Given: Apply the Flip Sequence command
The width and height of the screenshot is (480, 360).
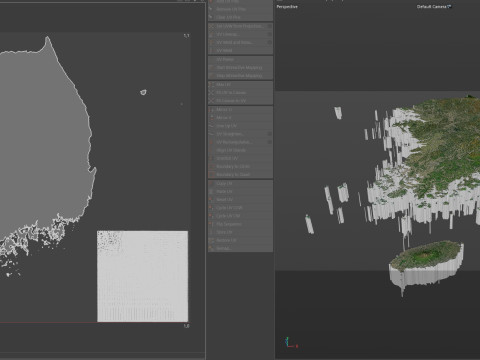Looking at the screenshot, I should (240, 224).
